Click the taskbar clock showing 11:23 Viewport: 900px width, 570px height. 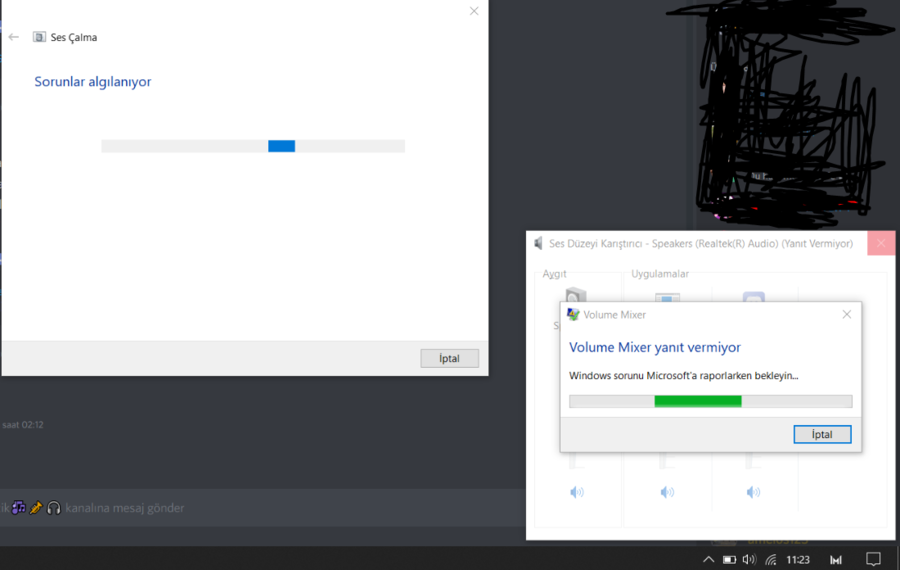point(798,560)
